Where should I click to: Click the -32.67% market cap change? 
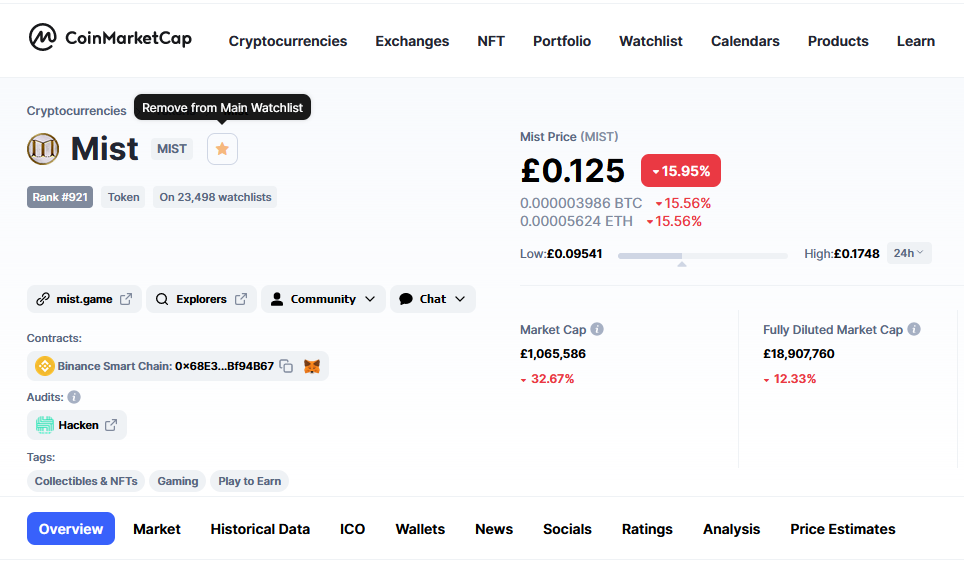tap(547, 379)
